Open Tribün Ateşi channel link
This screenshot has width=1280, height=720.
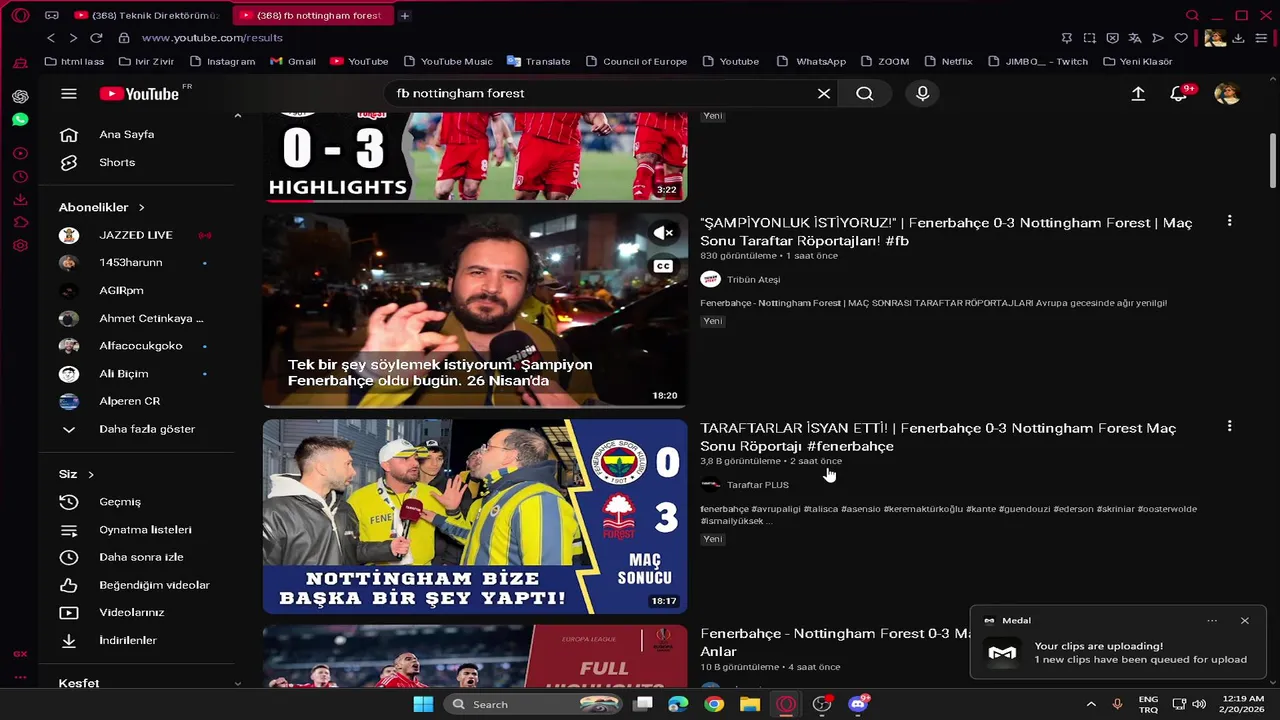click(x=753, y=280)
